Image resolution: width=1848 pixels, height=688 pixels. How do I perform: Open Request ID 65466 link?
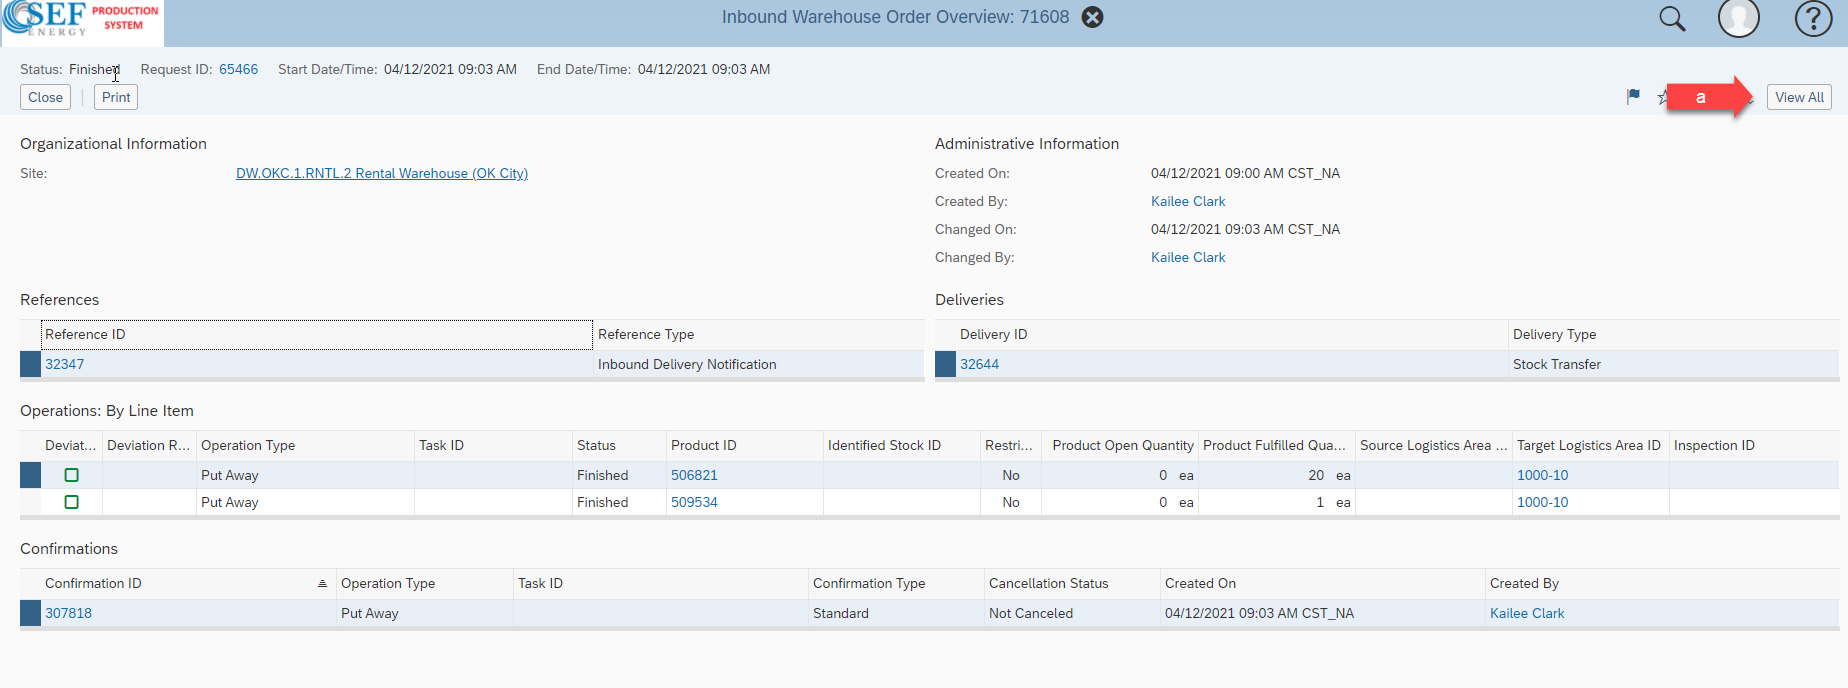tap(238, 69)
